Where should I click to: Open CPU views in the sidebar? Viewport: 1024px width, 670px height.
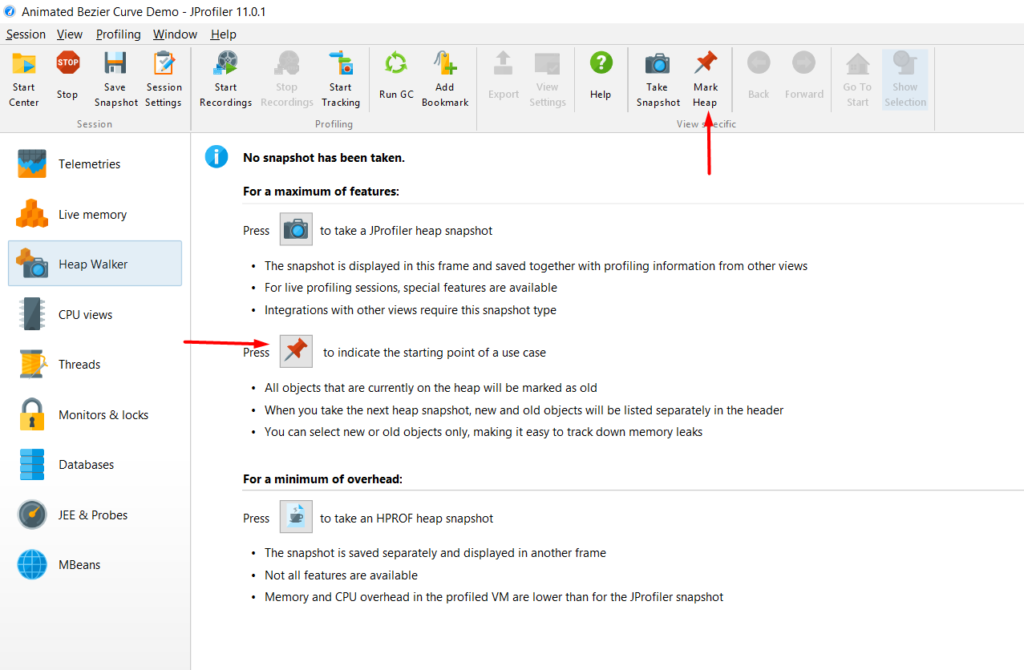click(x=85, y=314)
